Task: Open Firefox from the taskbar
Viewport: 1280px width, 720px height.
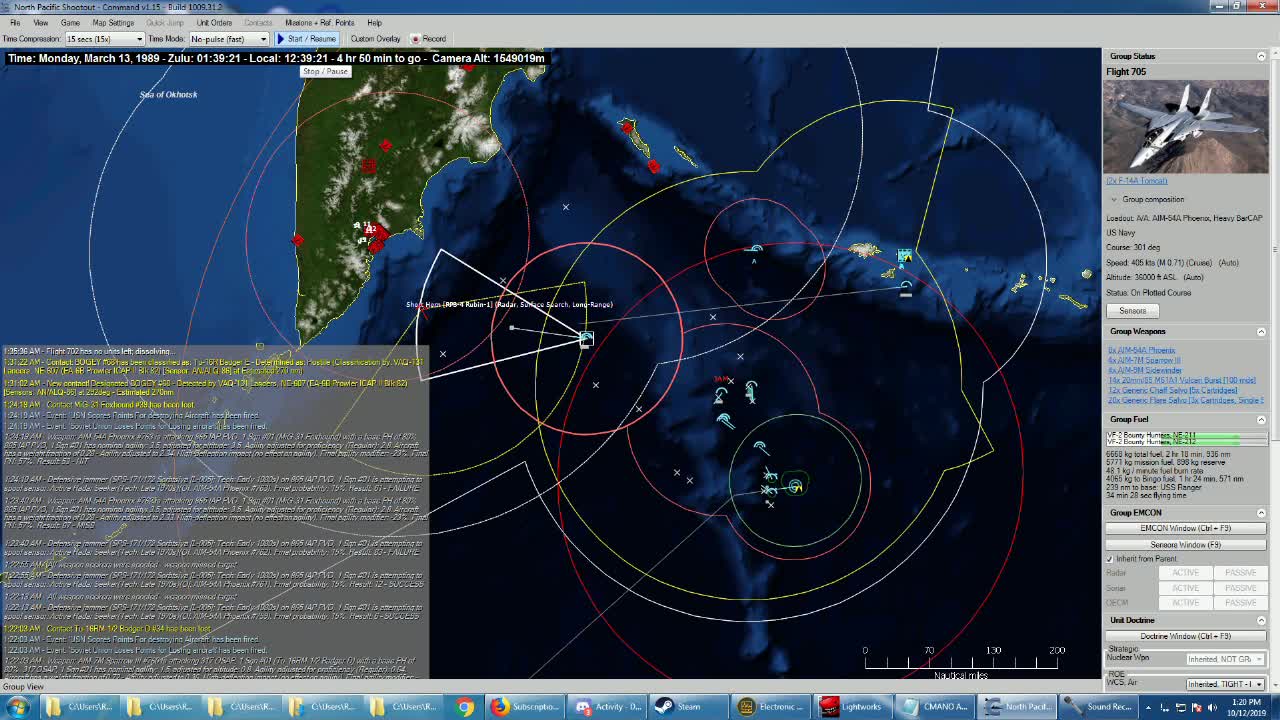Action: coord(523,707)
